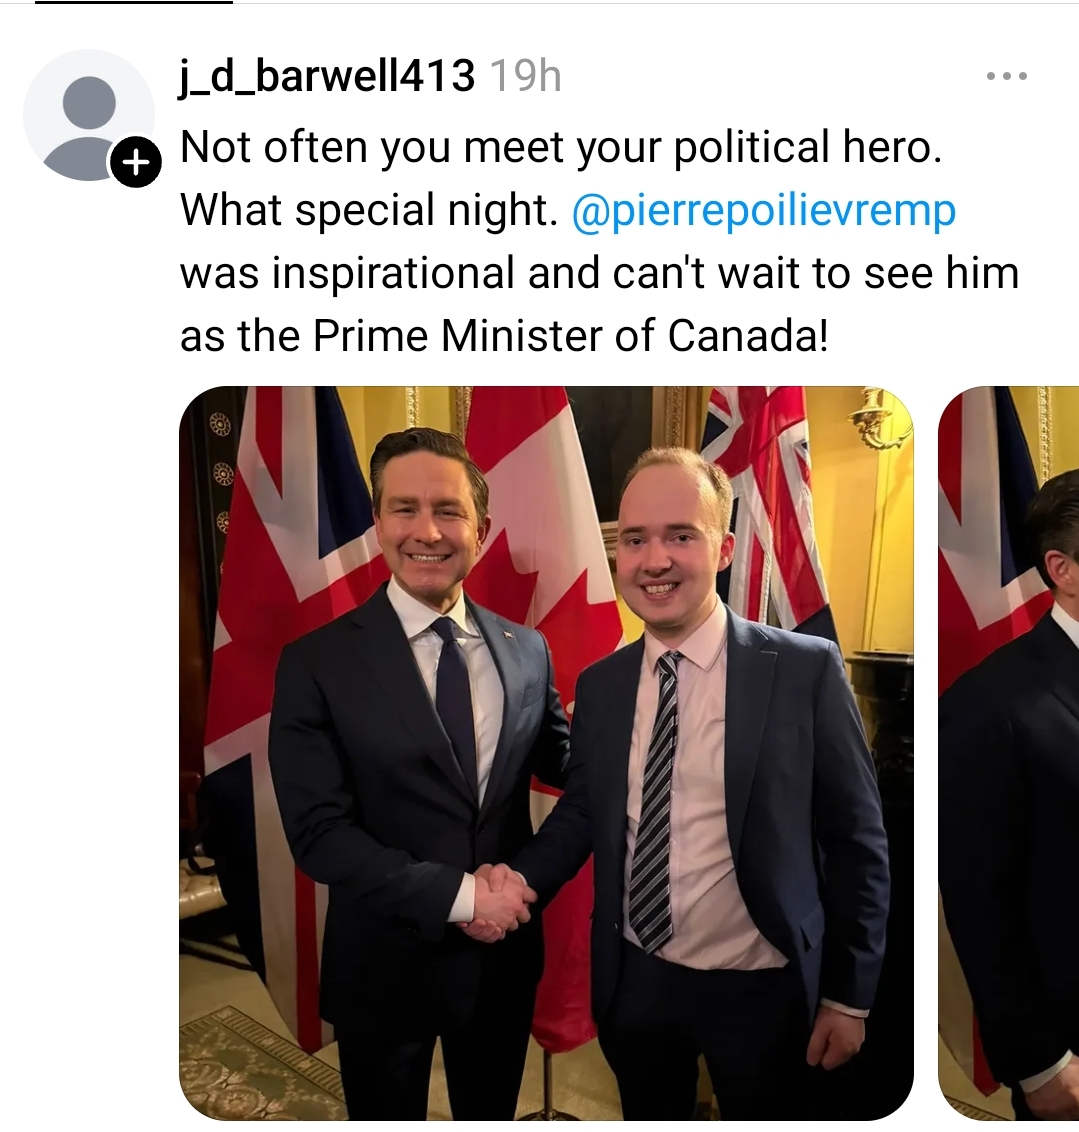Tap the striped tie in the photo
Screen dimensions: 1079x1132
(657, 794)
